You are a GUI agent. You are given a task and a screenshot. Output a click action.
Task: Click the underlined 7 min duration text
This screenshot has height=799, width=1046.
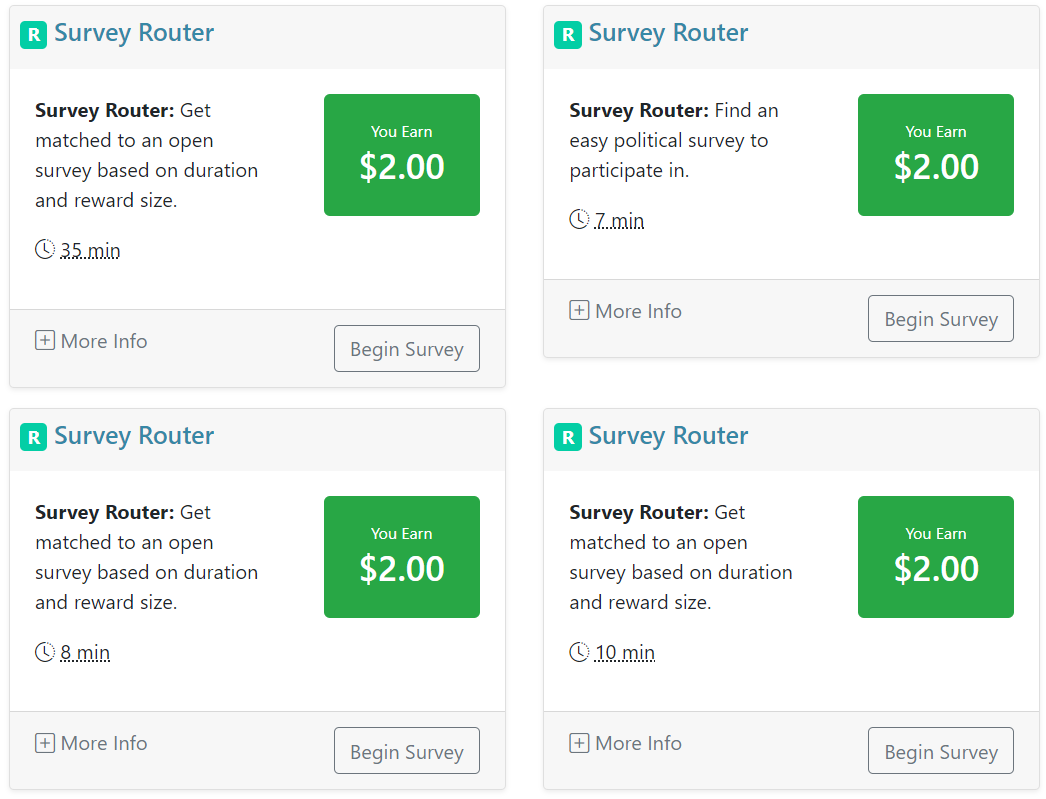tap(619, 220)
